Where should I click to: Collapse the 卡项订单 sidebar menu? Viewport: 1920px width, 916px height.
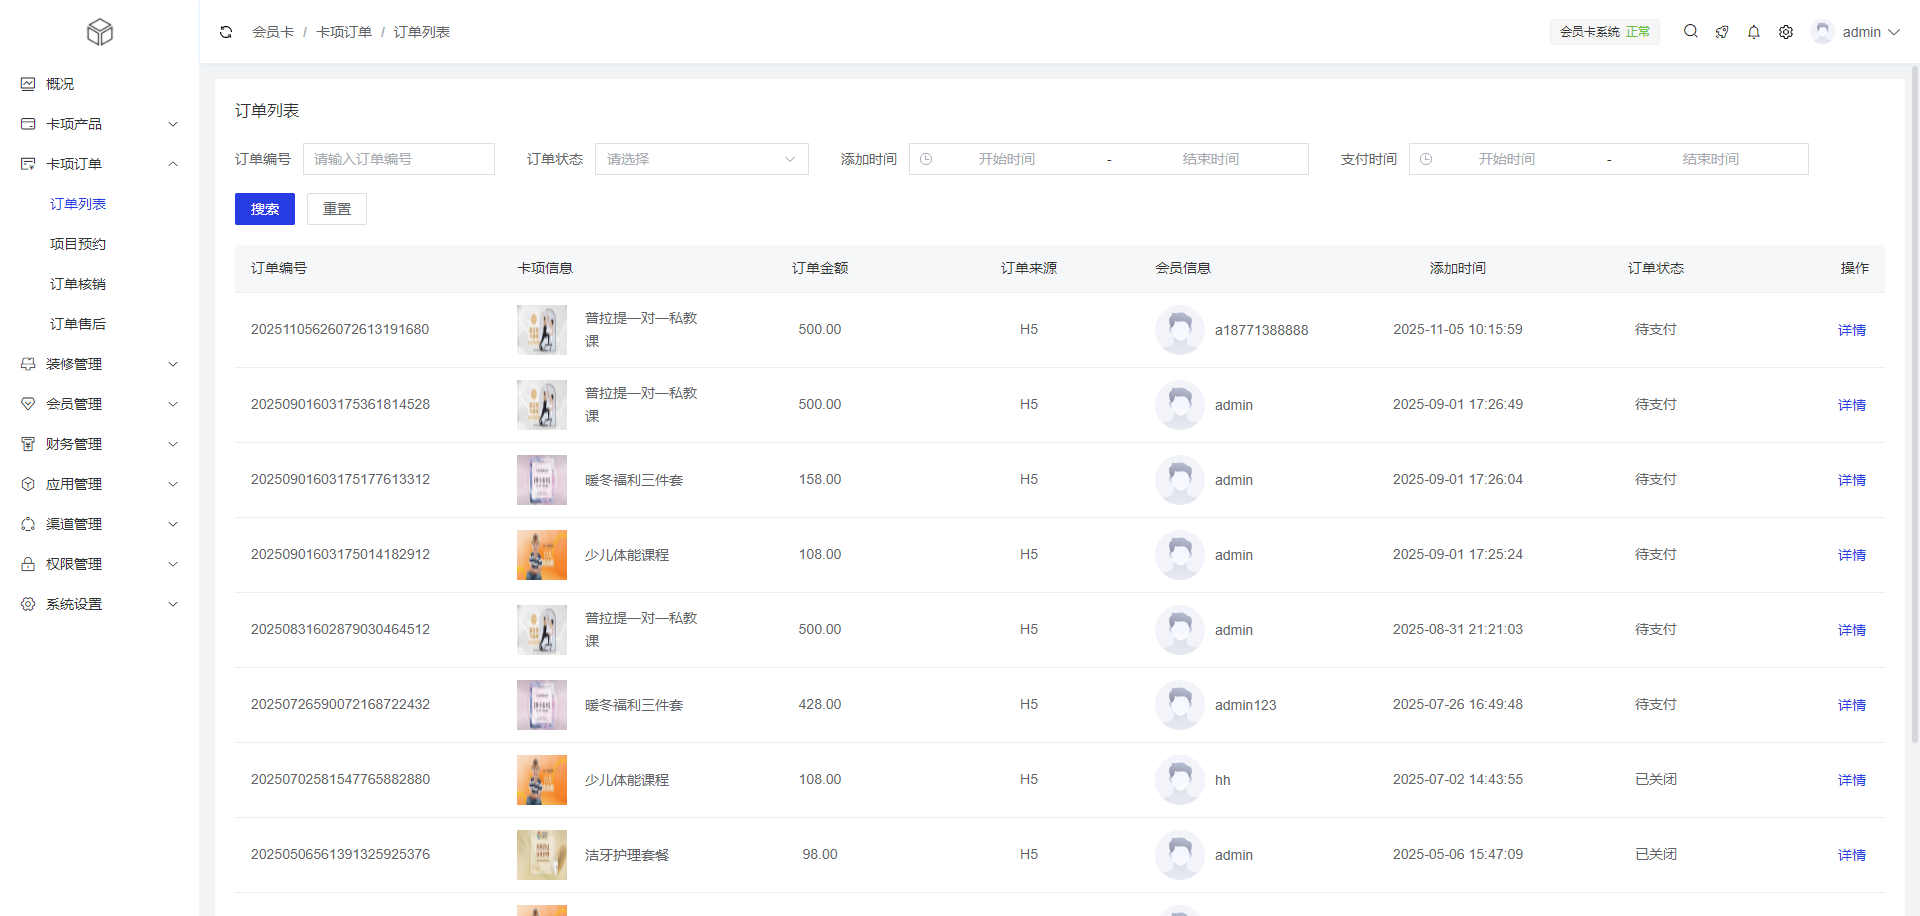[98, 164]
